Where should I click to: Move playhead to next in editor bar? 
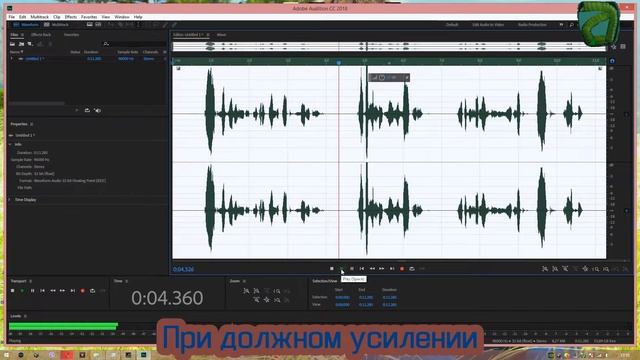392,269
